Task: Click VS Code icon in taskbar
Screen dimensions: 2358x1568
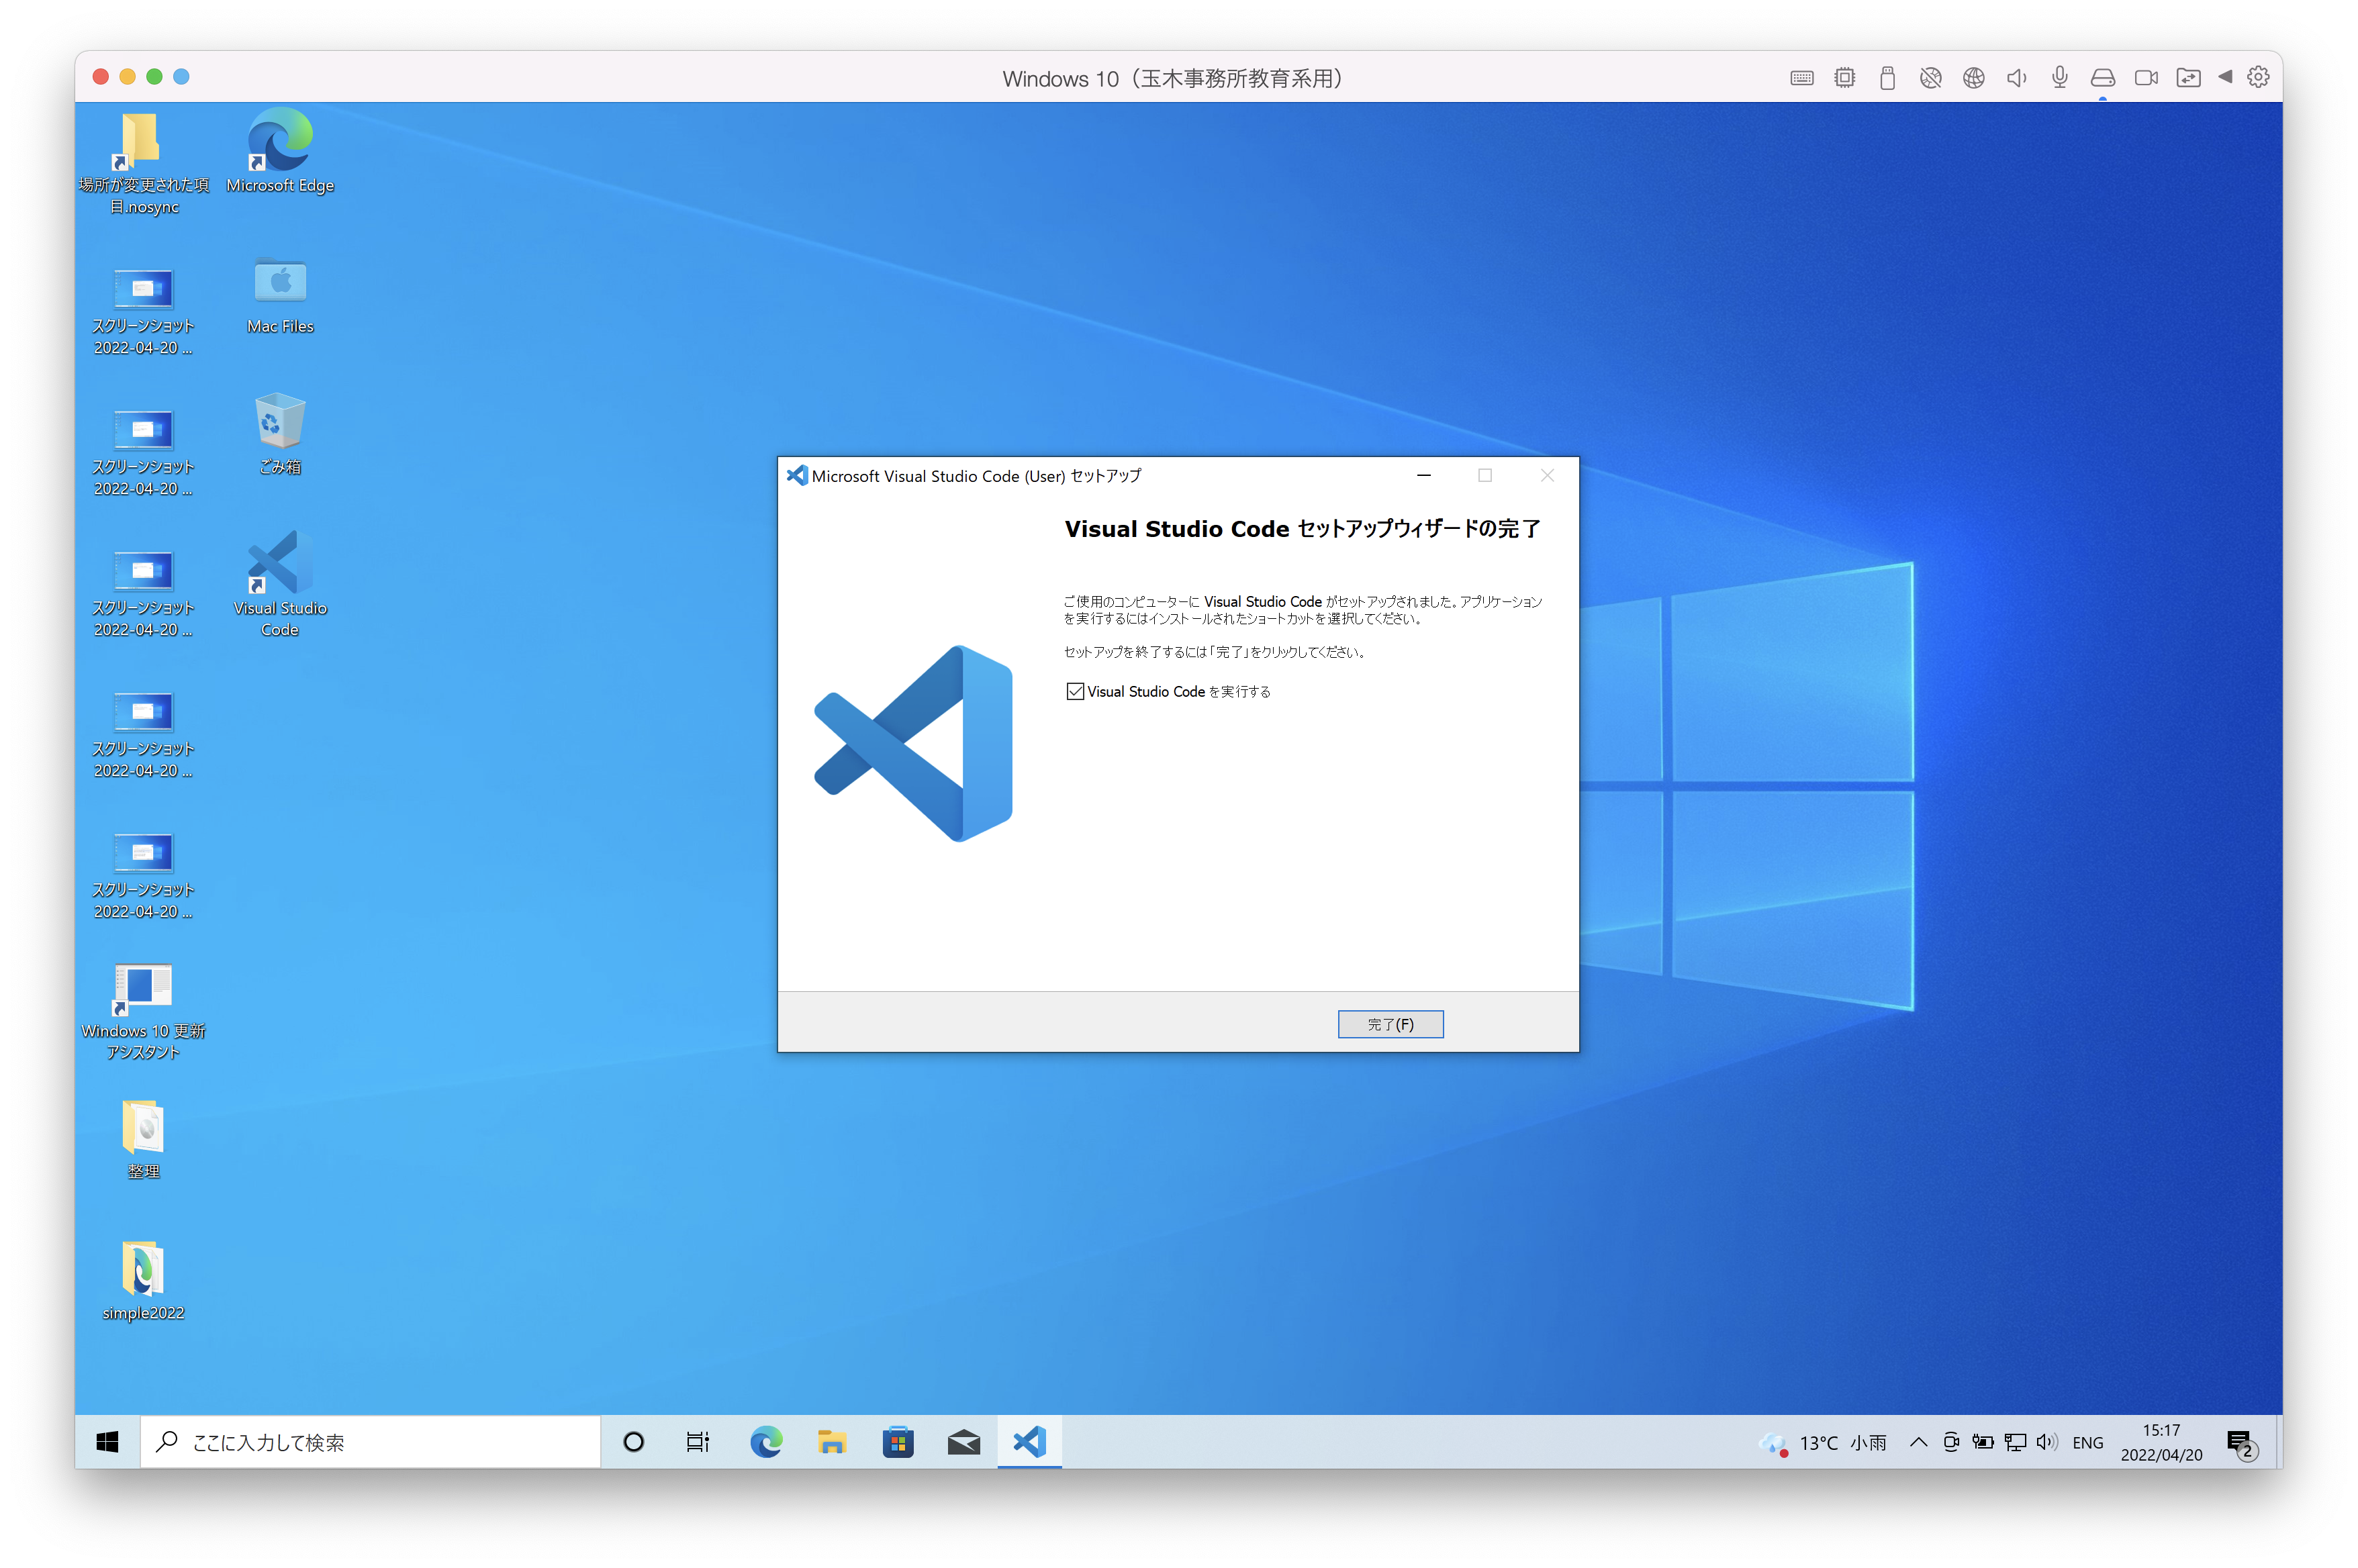Action: point(1029,1442)
